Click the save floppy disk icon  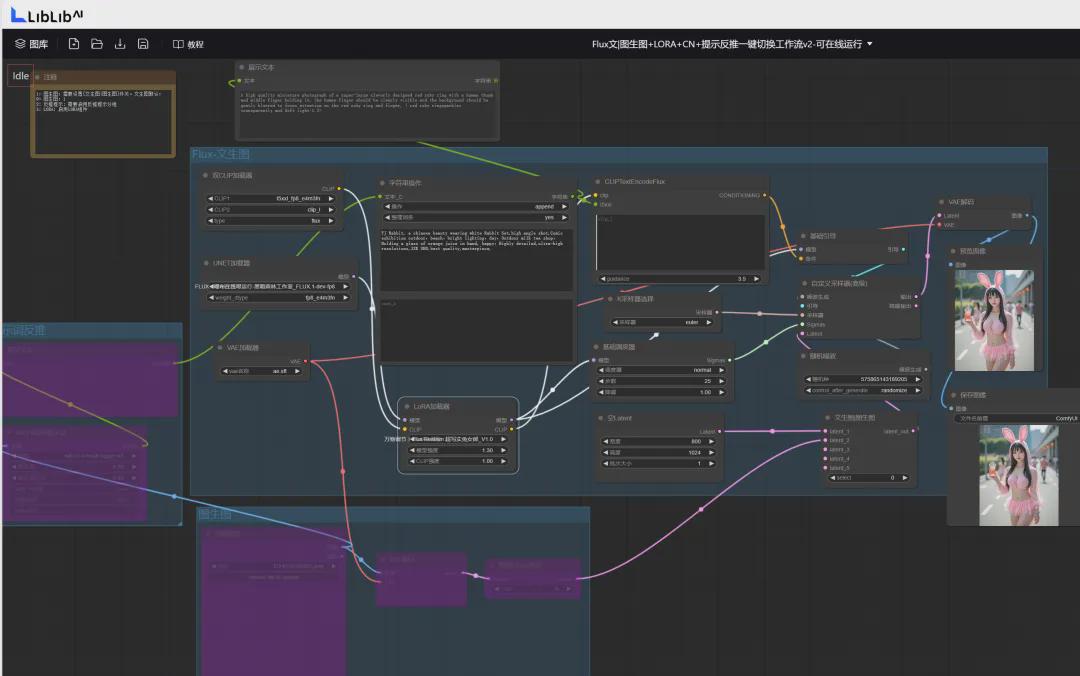pyautogui.click(x=143, y=44)
